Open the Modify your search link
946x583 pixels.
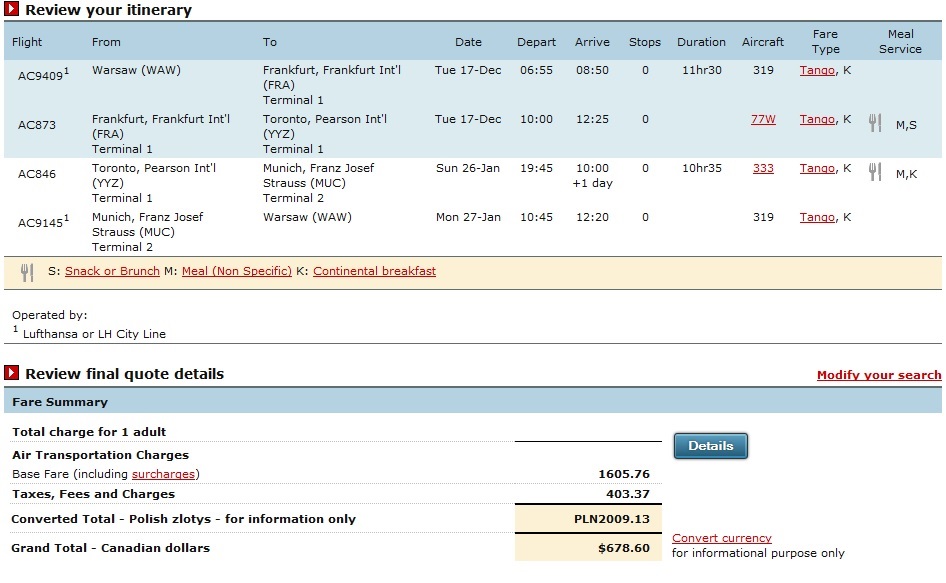pyautogui.click(x=879, y=375)
